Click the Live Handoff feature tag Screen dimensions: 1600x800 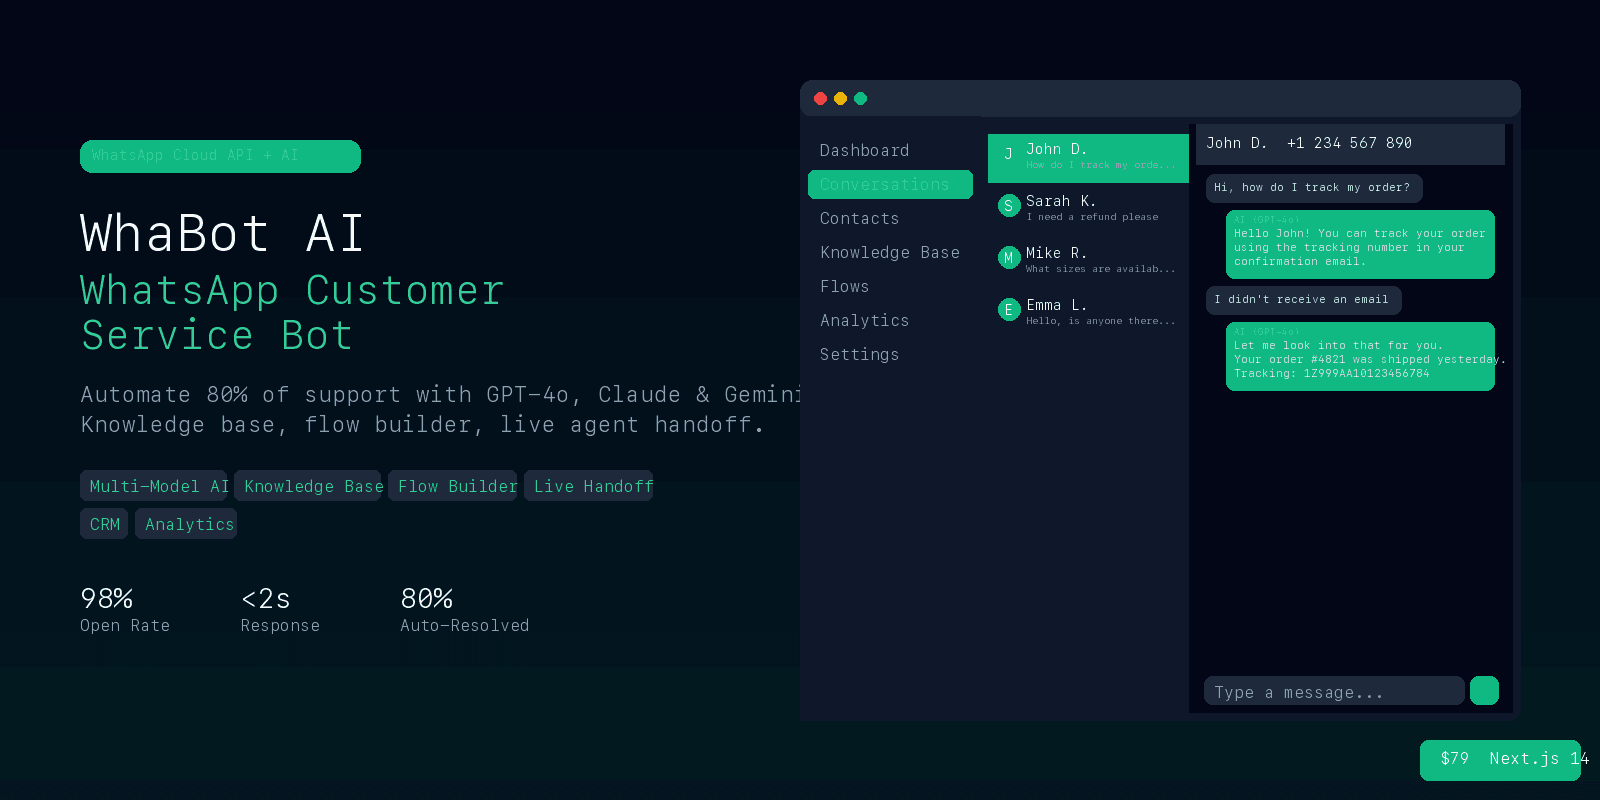pos(588,486)
